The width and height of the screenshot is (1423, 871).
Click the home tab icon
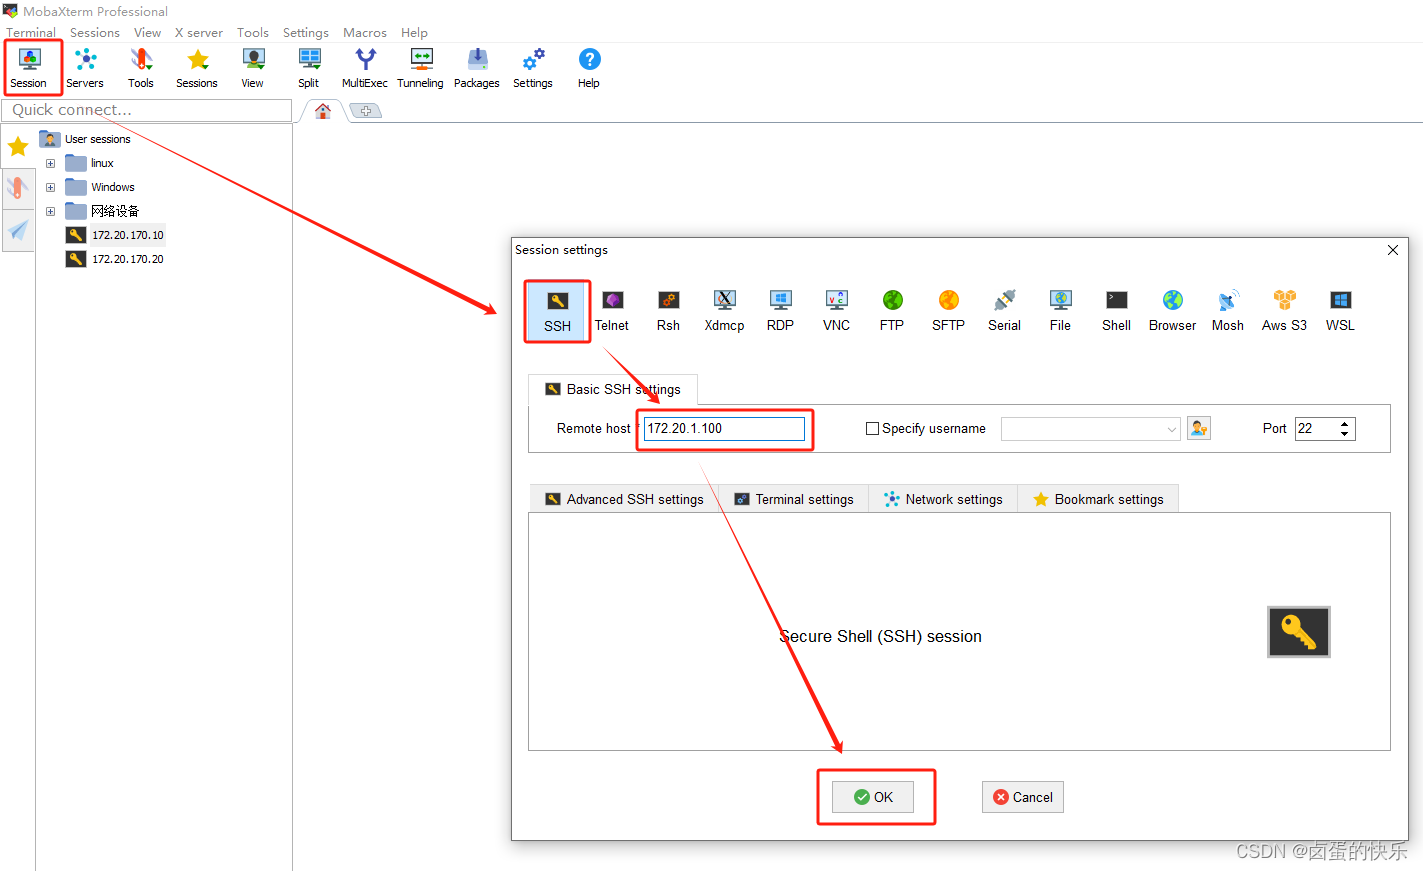323,111
